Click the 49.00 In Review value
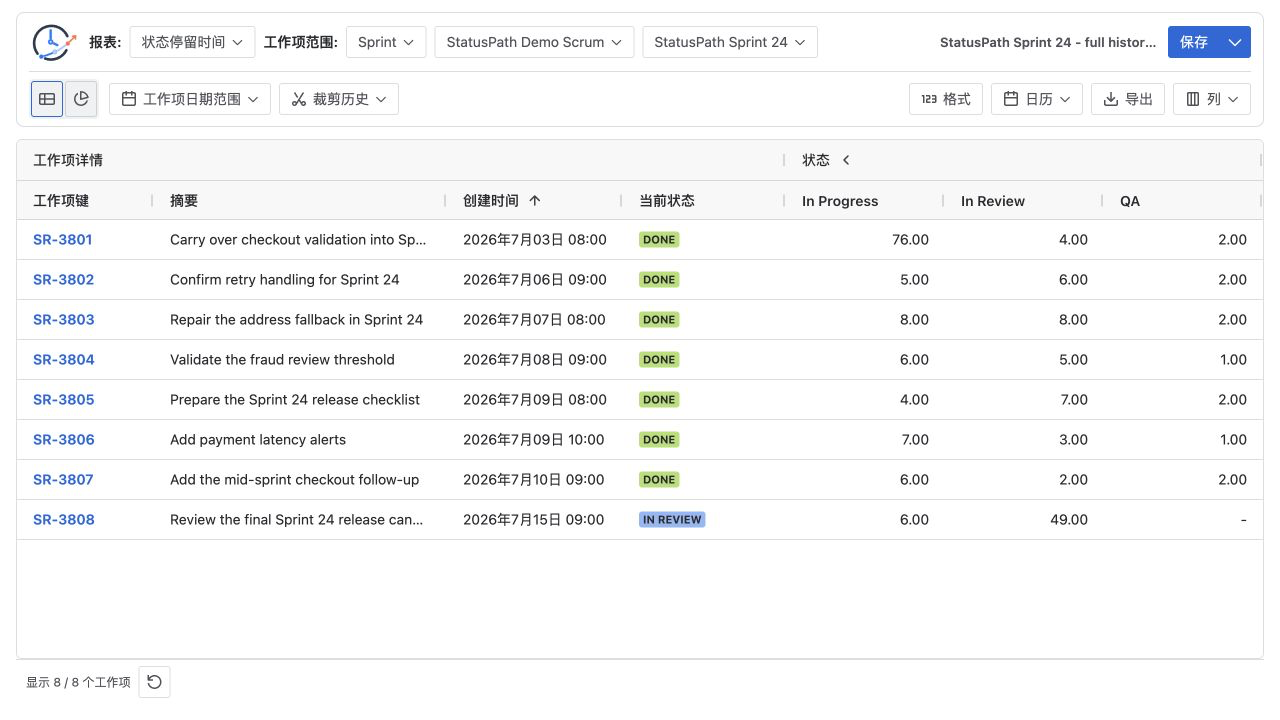The height and width of the screenshot is (720, 1280). (x=1069, y=520)
